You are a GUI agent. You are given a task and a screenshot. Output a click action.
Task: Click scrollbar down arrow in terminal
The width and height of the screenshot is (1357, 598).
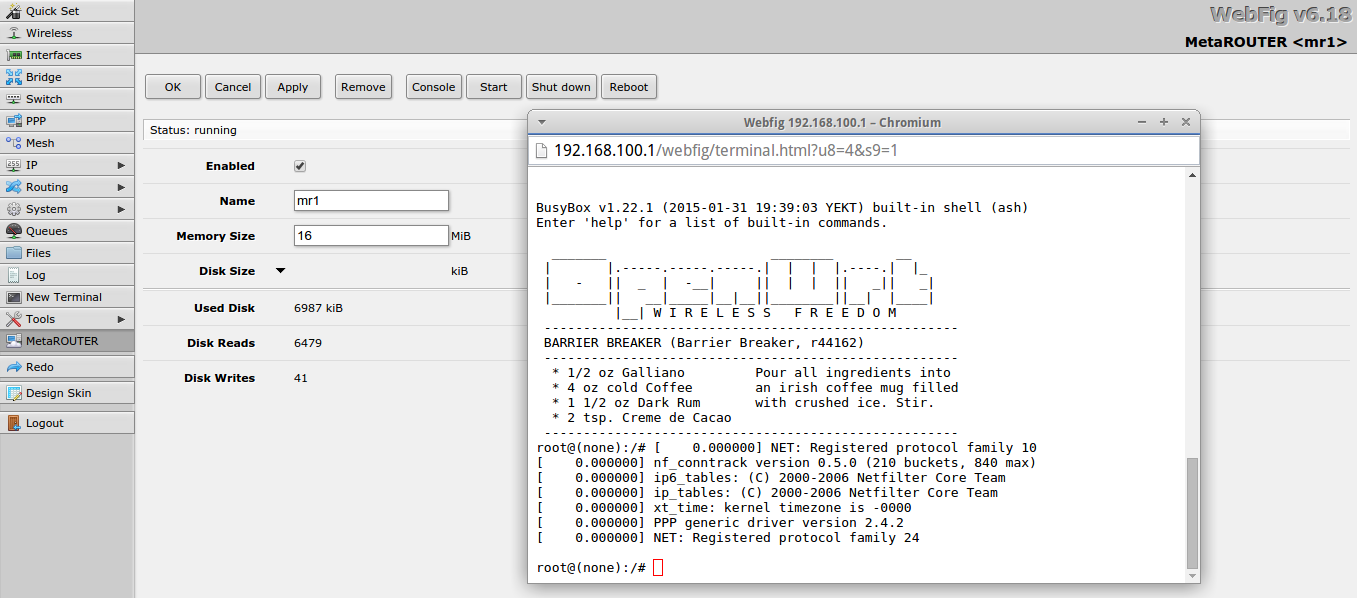[1191, 576]
